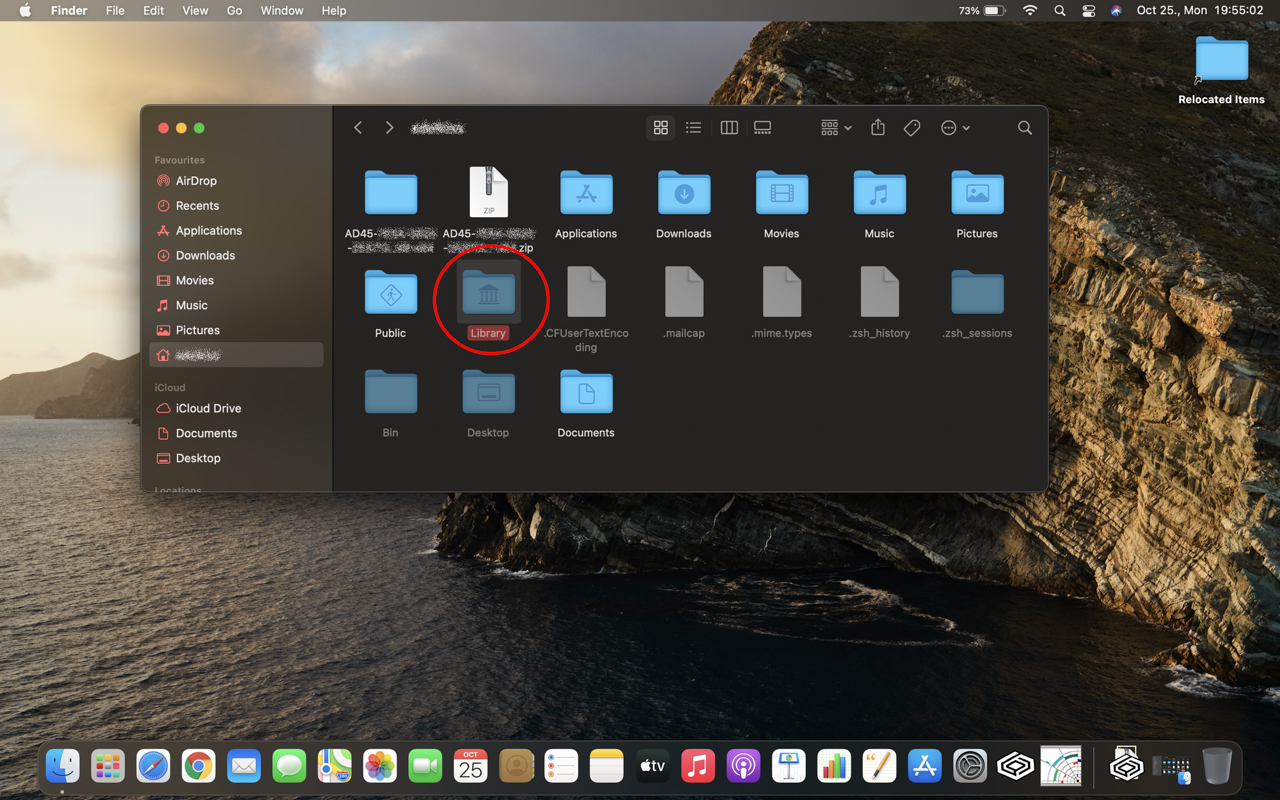This screenshot has height=800, width=1280.
Task: Open Podcasts from the Dock
Action: [743, 767]
